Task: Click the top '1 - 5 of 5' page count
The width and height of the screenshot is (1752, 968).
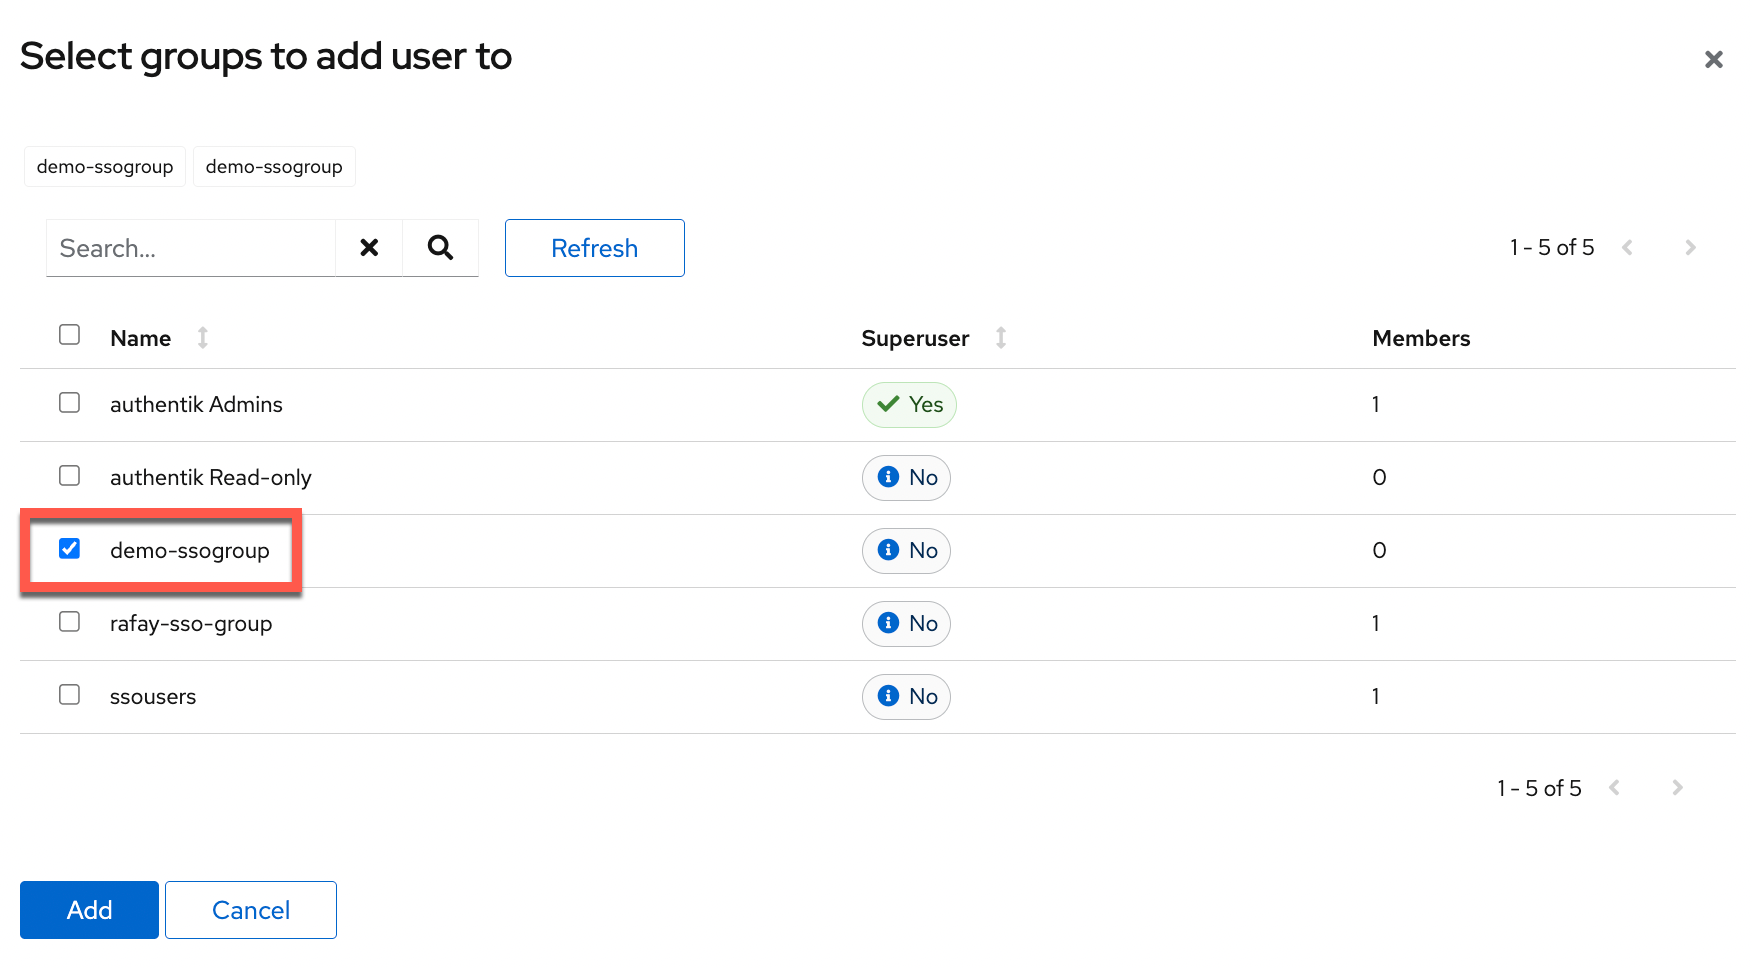Action: point(1552,247)
